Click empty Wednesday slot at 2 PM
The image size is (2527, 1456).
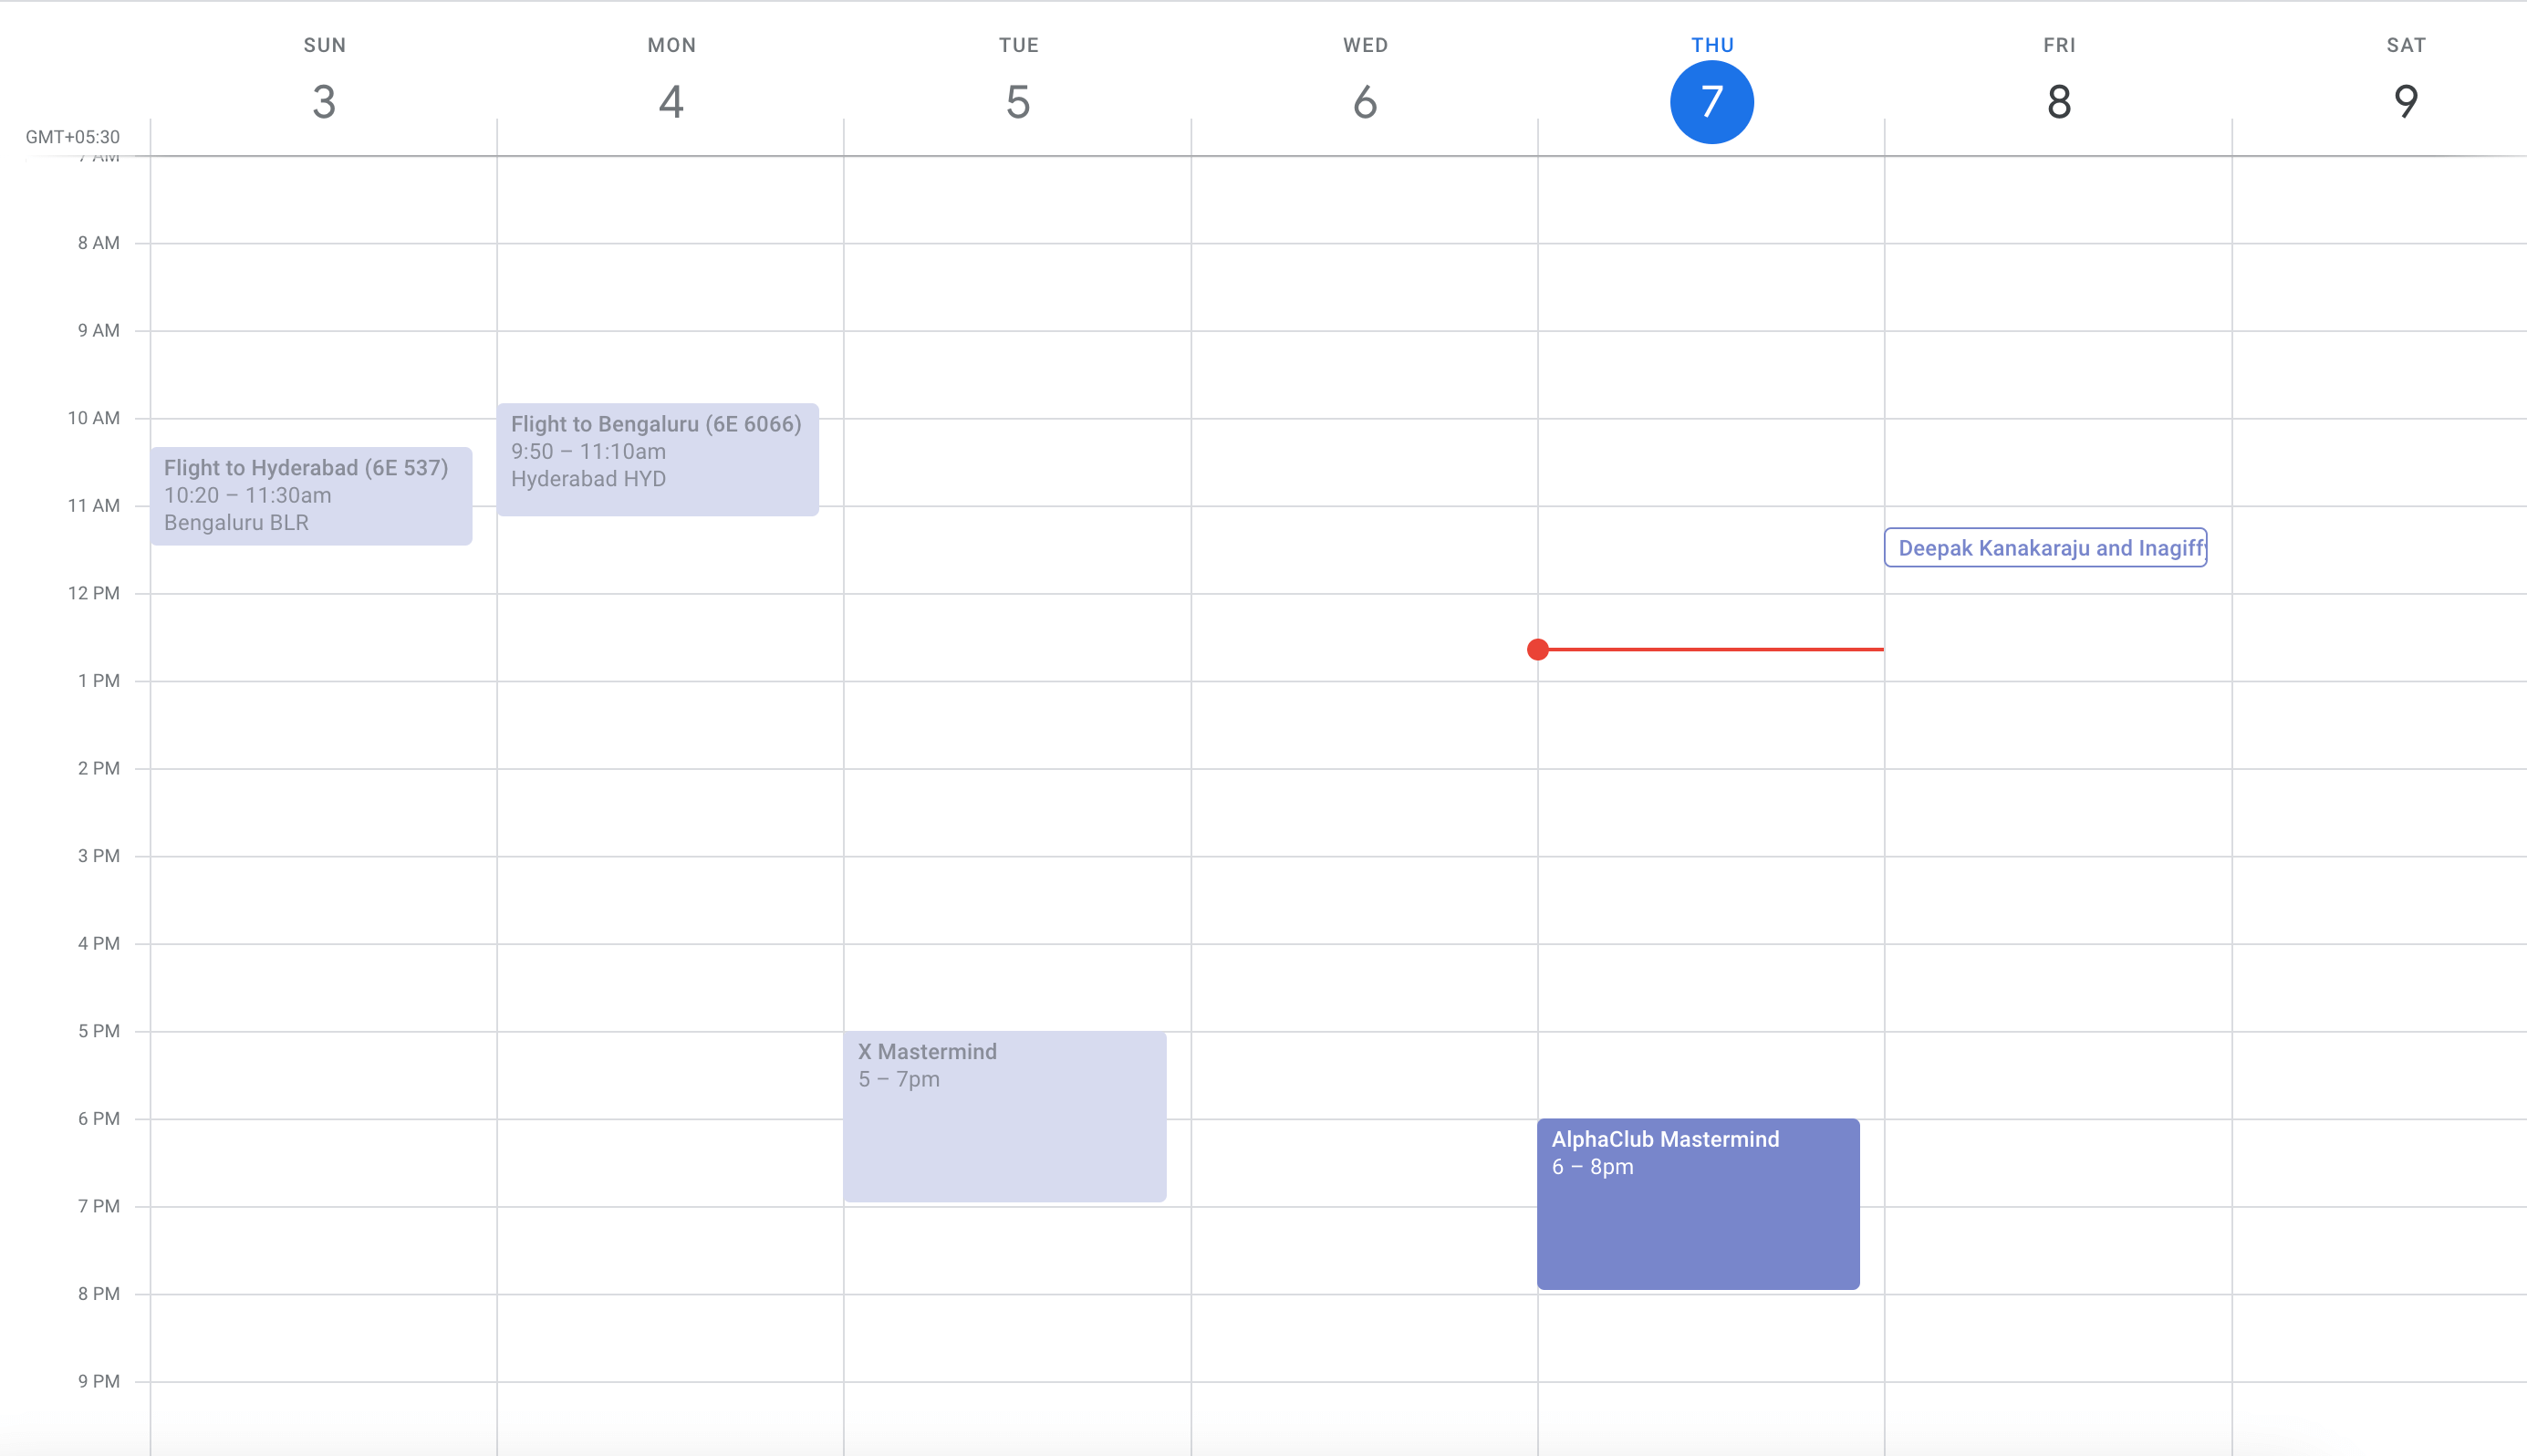click(1364, 812)
